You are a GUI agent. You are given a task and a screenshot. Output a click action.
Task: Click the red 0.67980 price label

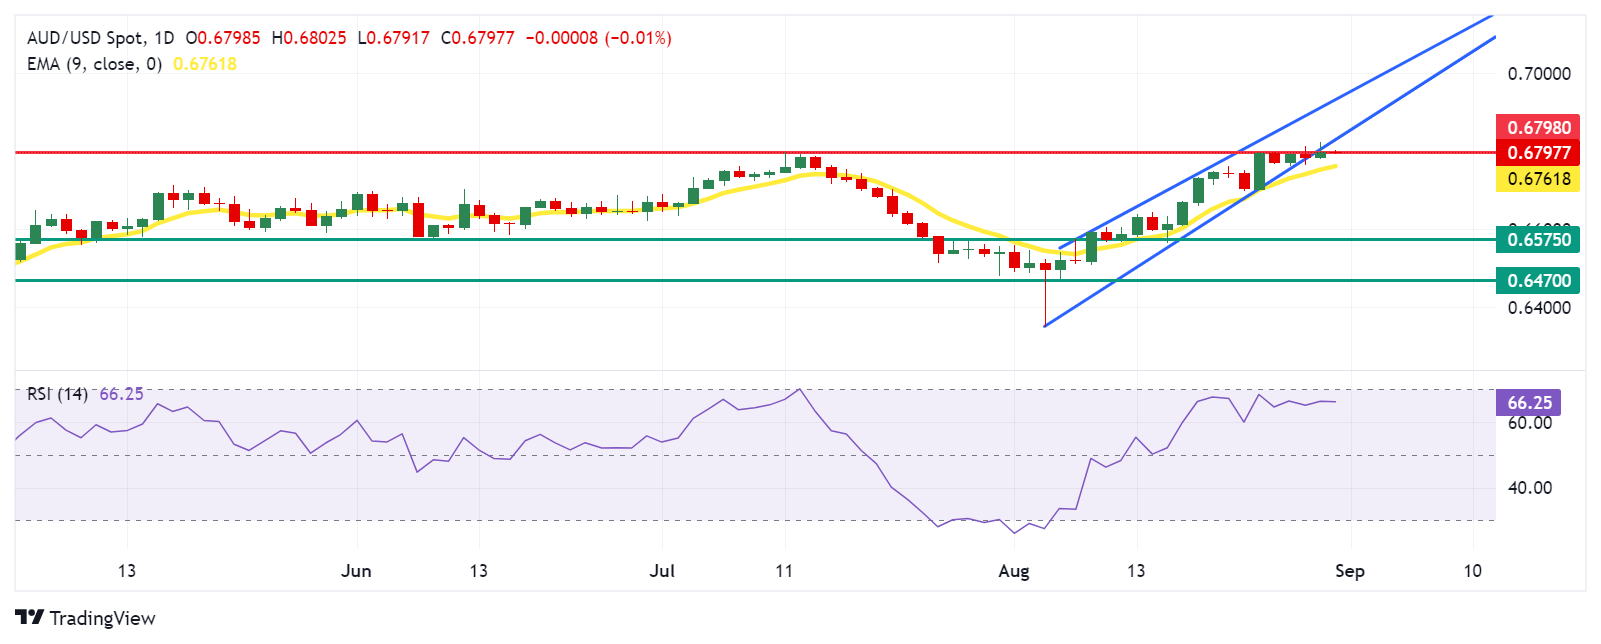[x=1538, y=127]
